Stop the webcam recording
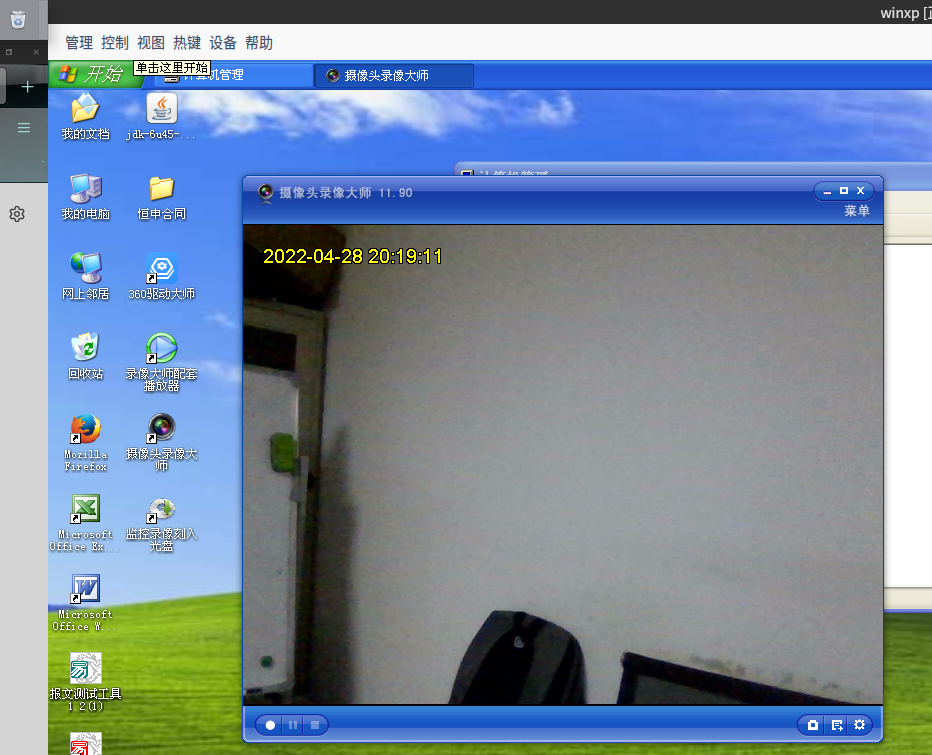Viewport: 932px width, 755px height. click(x=315, y=725)
